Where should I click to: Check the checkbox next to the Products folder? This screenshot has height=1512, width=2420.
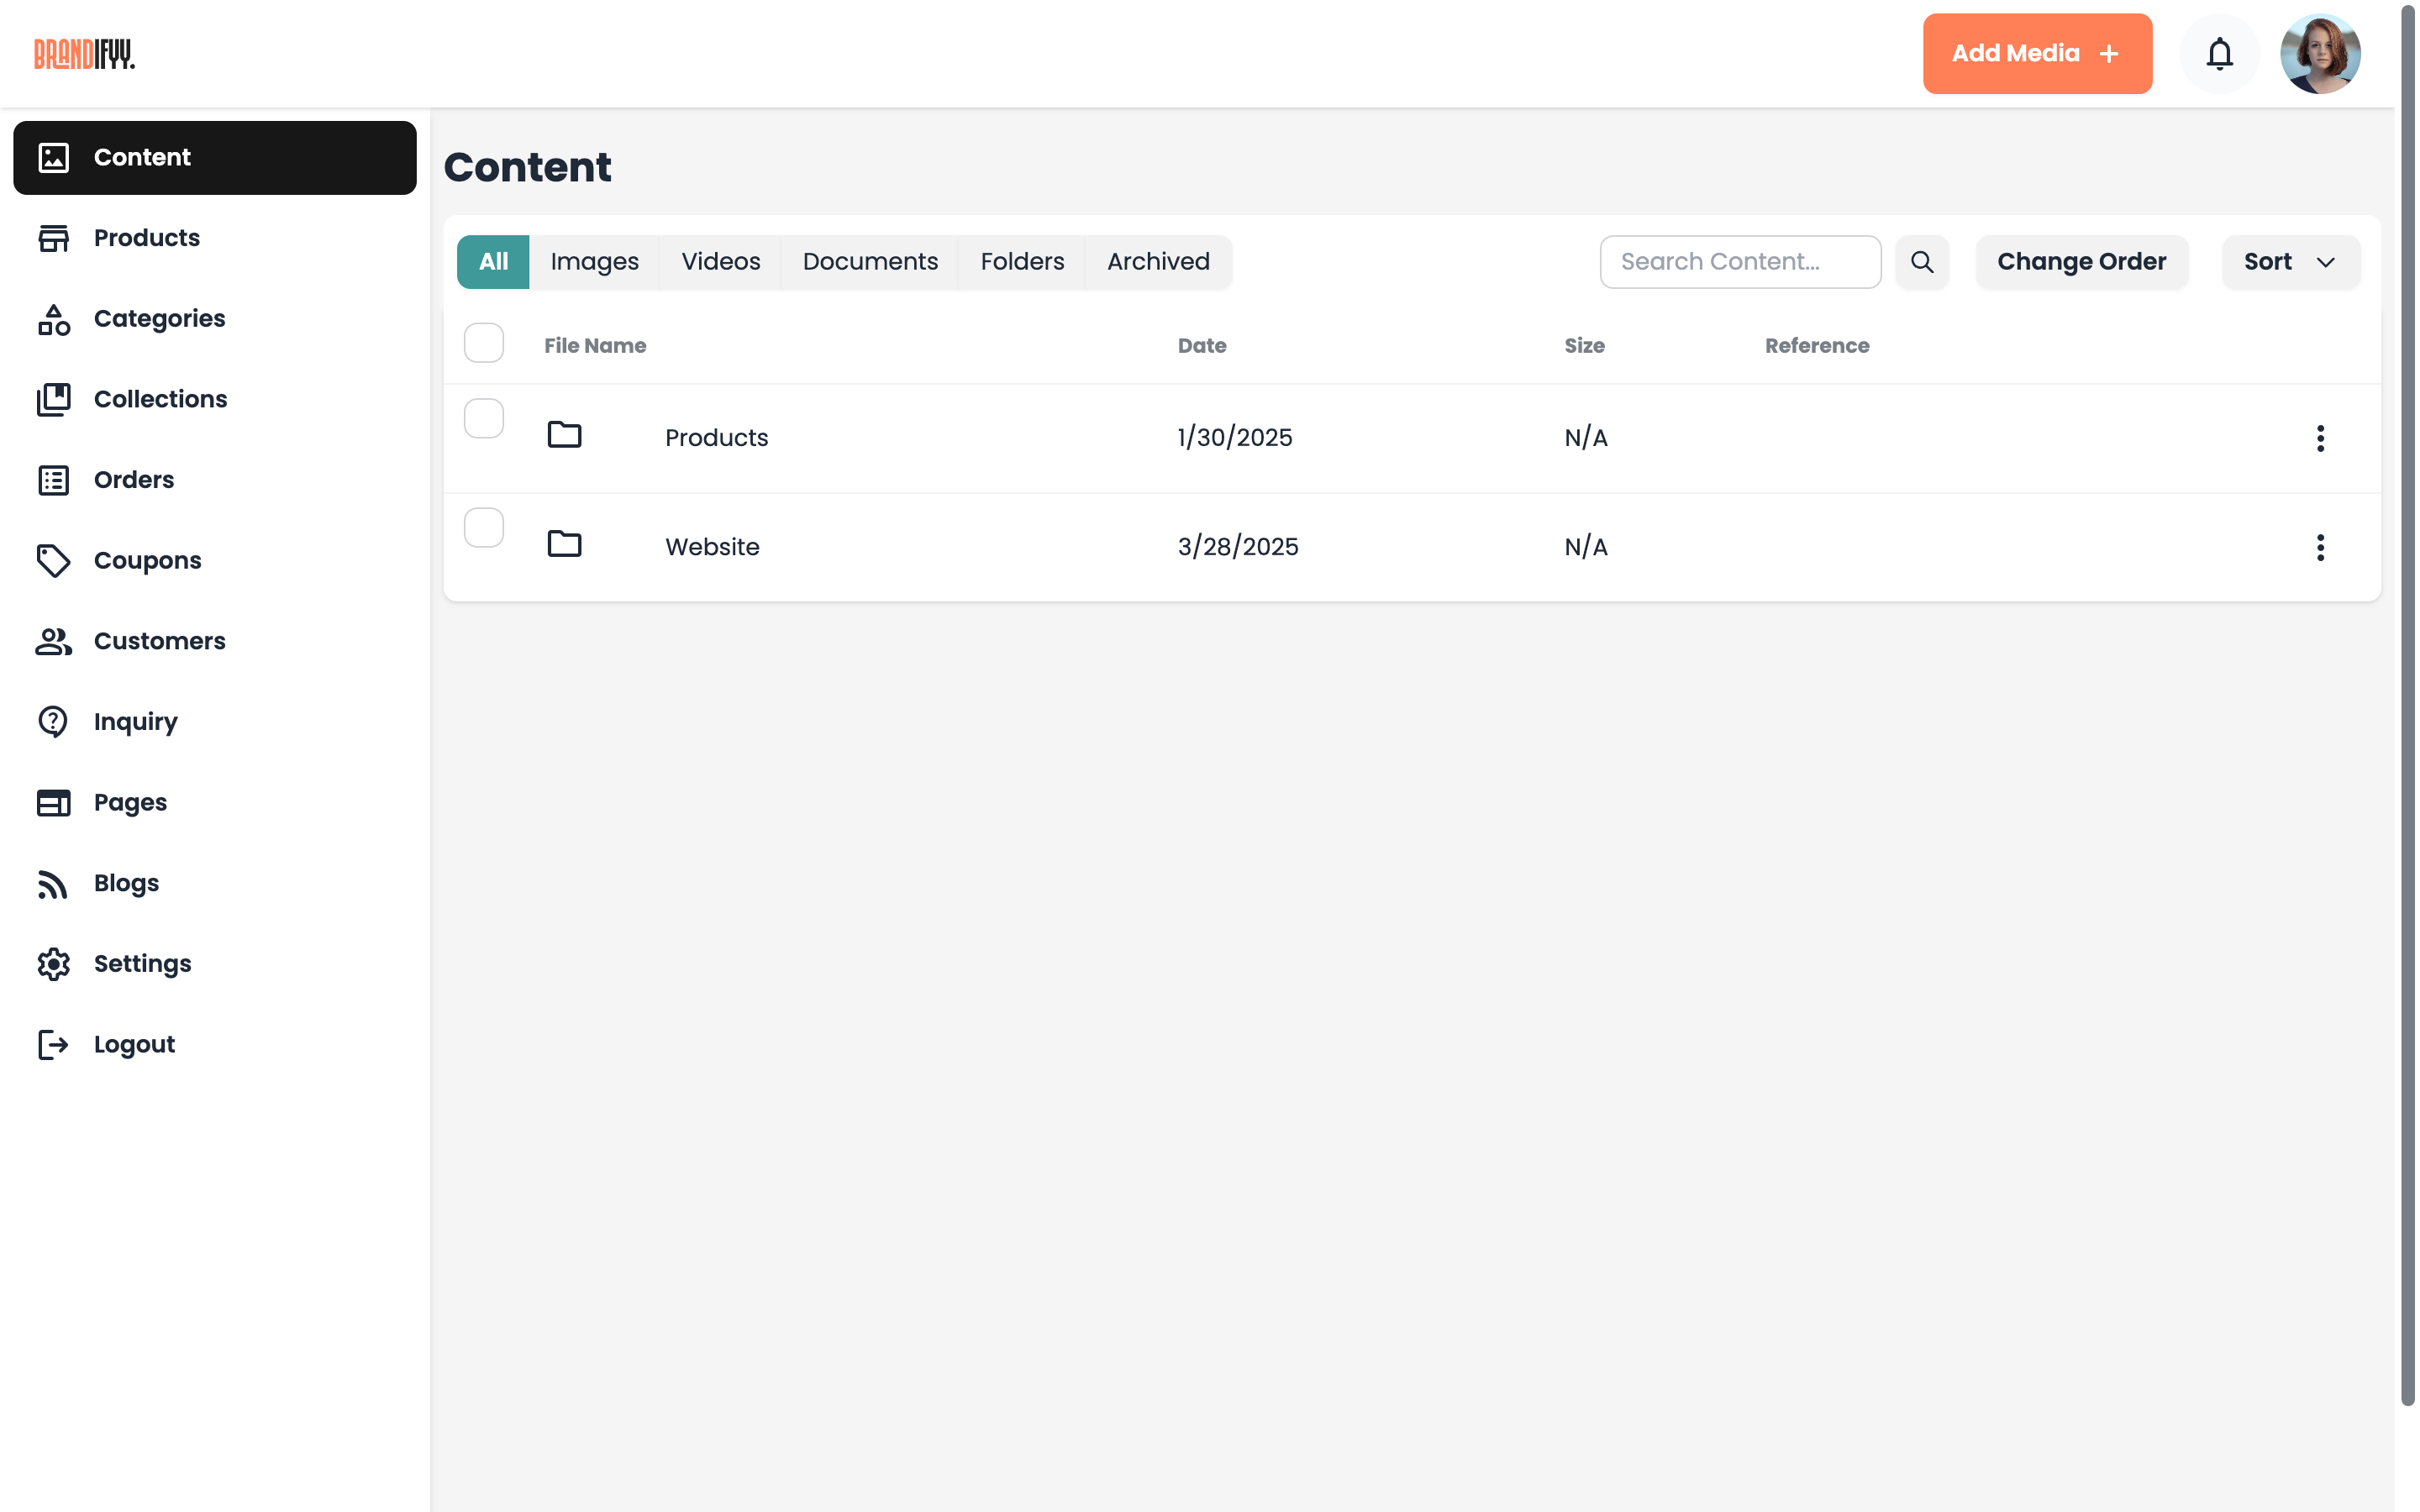pos(483,418)
